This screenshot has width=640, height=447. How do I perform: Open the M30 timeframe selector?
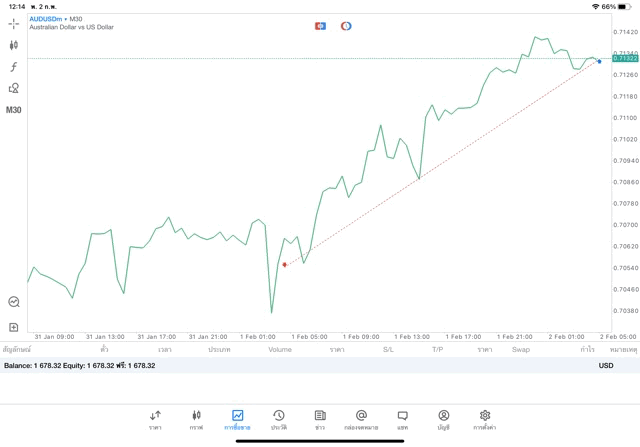(14, 110)
